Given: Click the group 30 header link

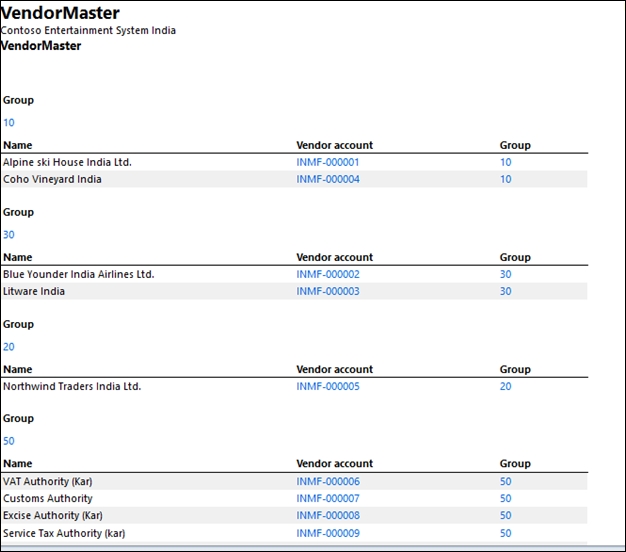Looking at the screenshot, I should [9, 235].
